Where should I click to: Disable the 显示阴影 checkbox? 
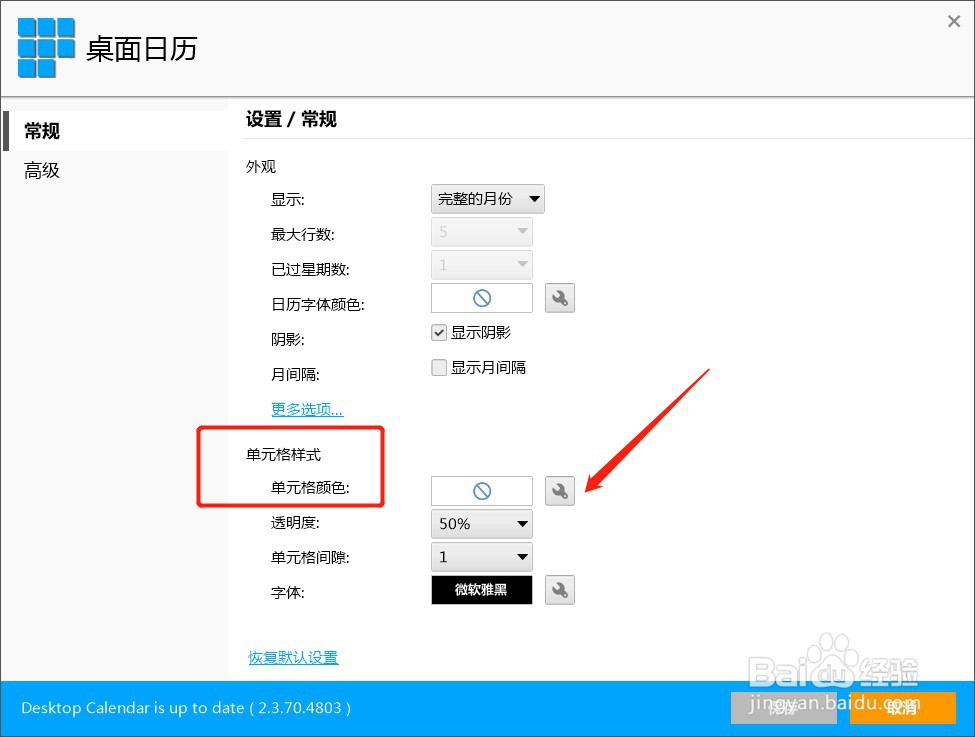click(438, 332)
